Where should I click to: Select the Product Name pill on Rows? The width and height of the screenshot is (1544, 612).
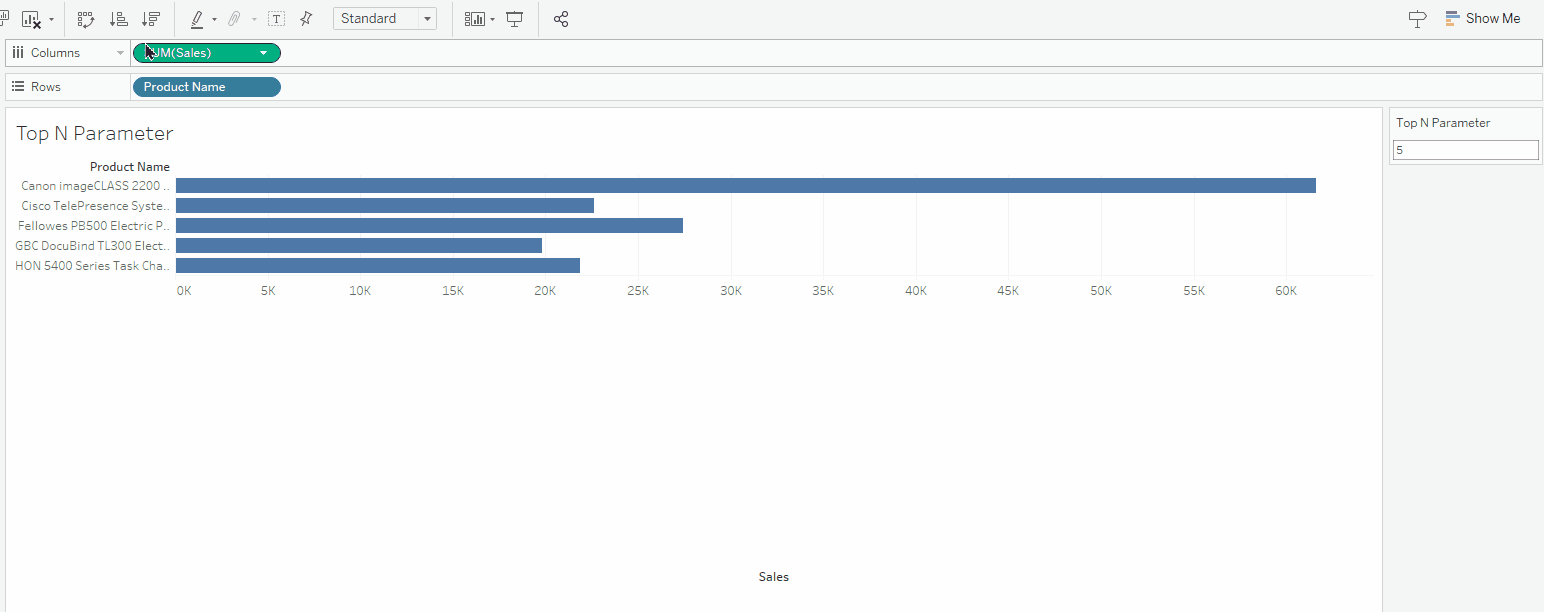[x=207, y=87]
